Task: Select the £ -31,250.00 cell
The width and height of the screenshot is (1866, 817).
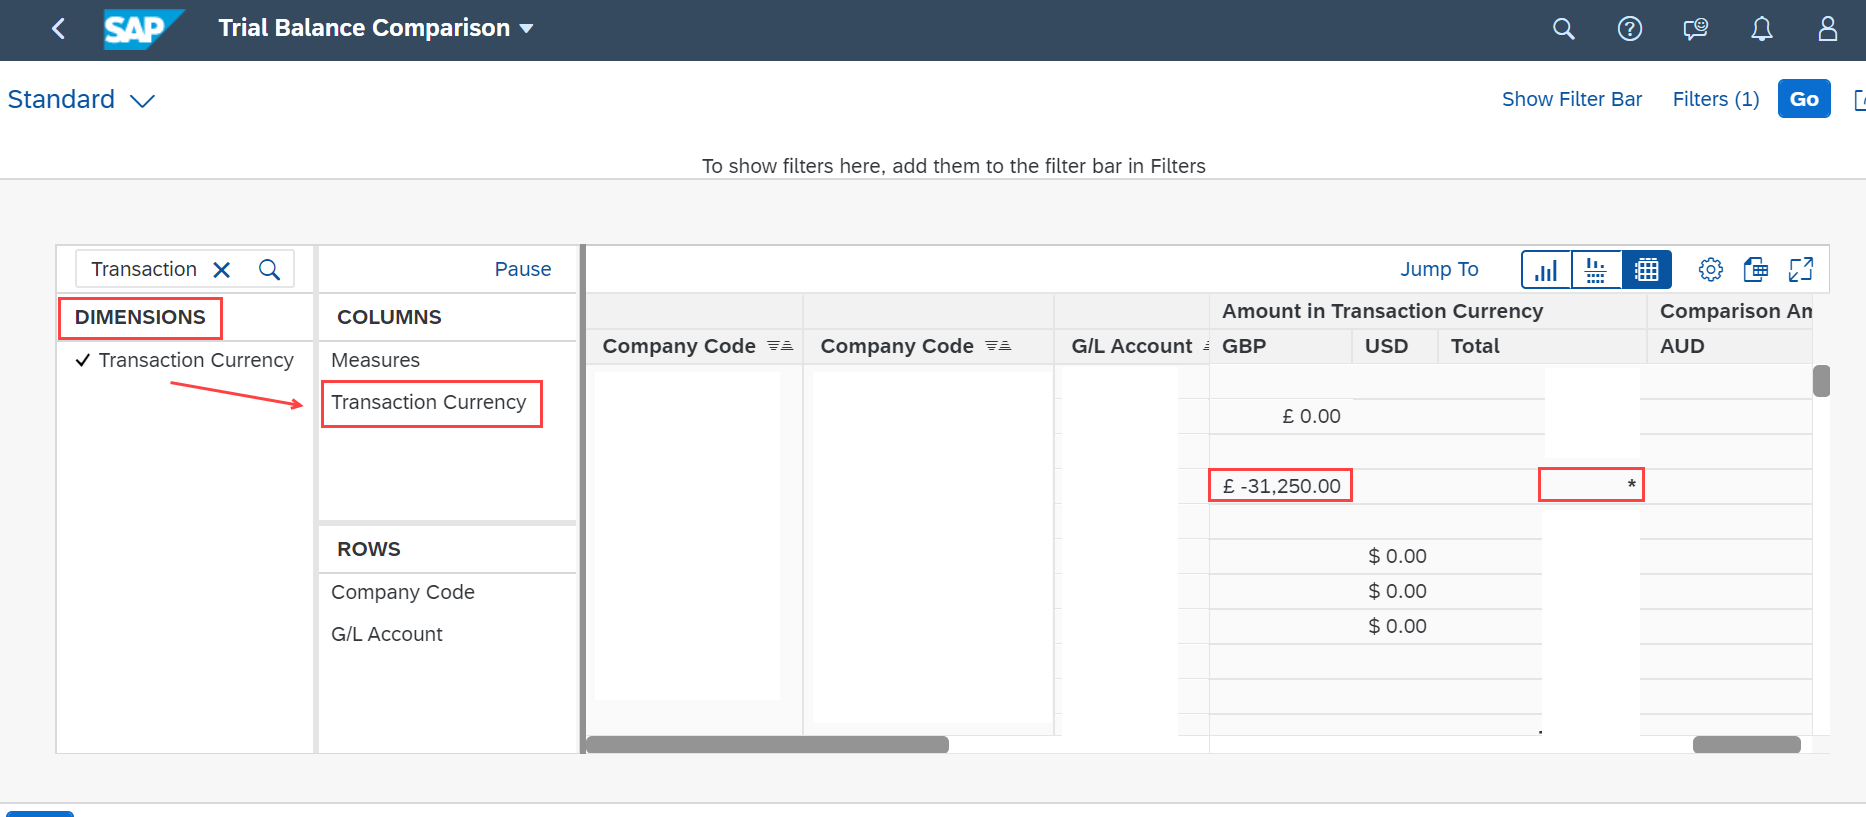Action: (1280, 486)
